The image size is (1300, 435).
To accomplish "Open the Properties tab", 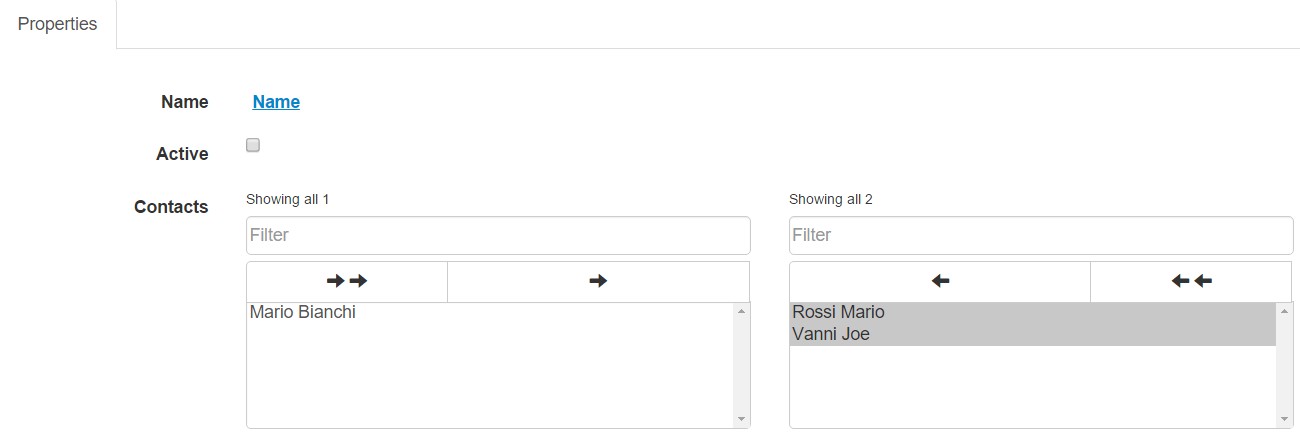I will click(58, 24).
